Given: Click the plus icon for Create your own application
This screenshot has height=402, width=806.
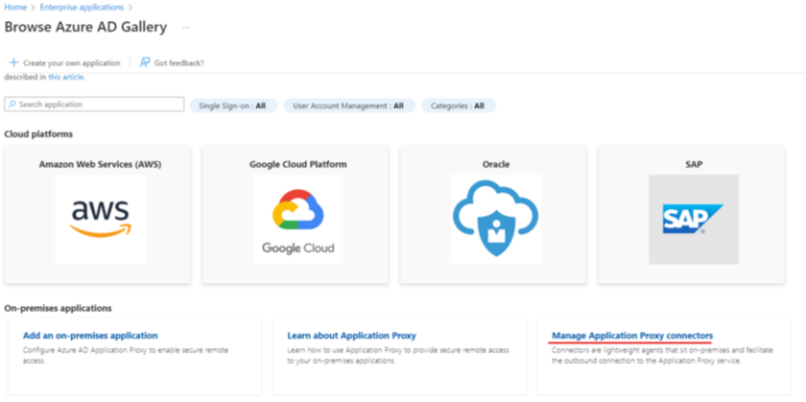Looking at the screenshot, I should [14, 63].
